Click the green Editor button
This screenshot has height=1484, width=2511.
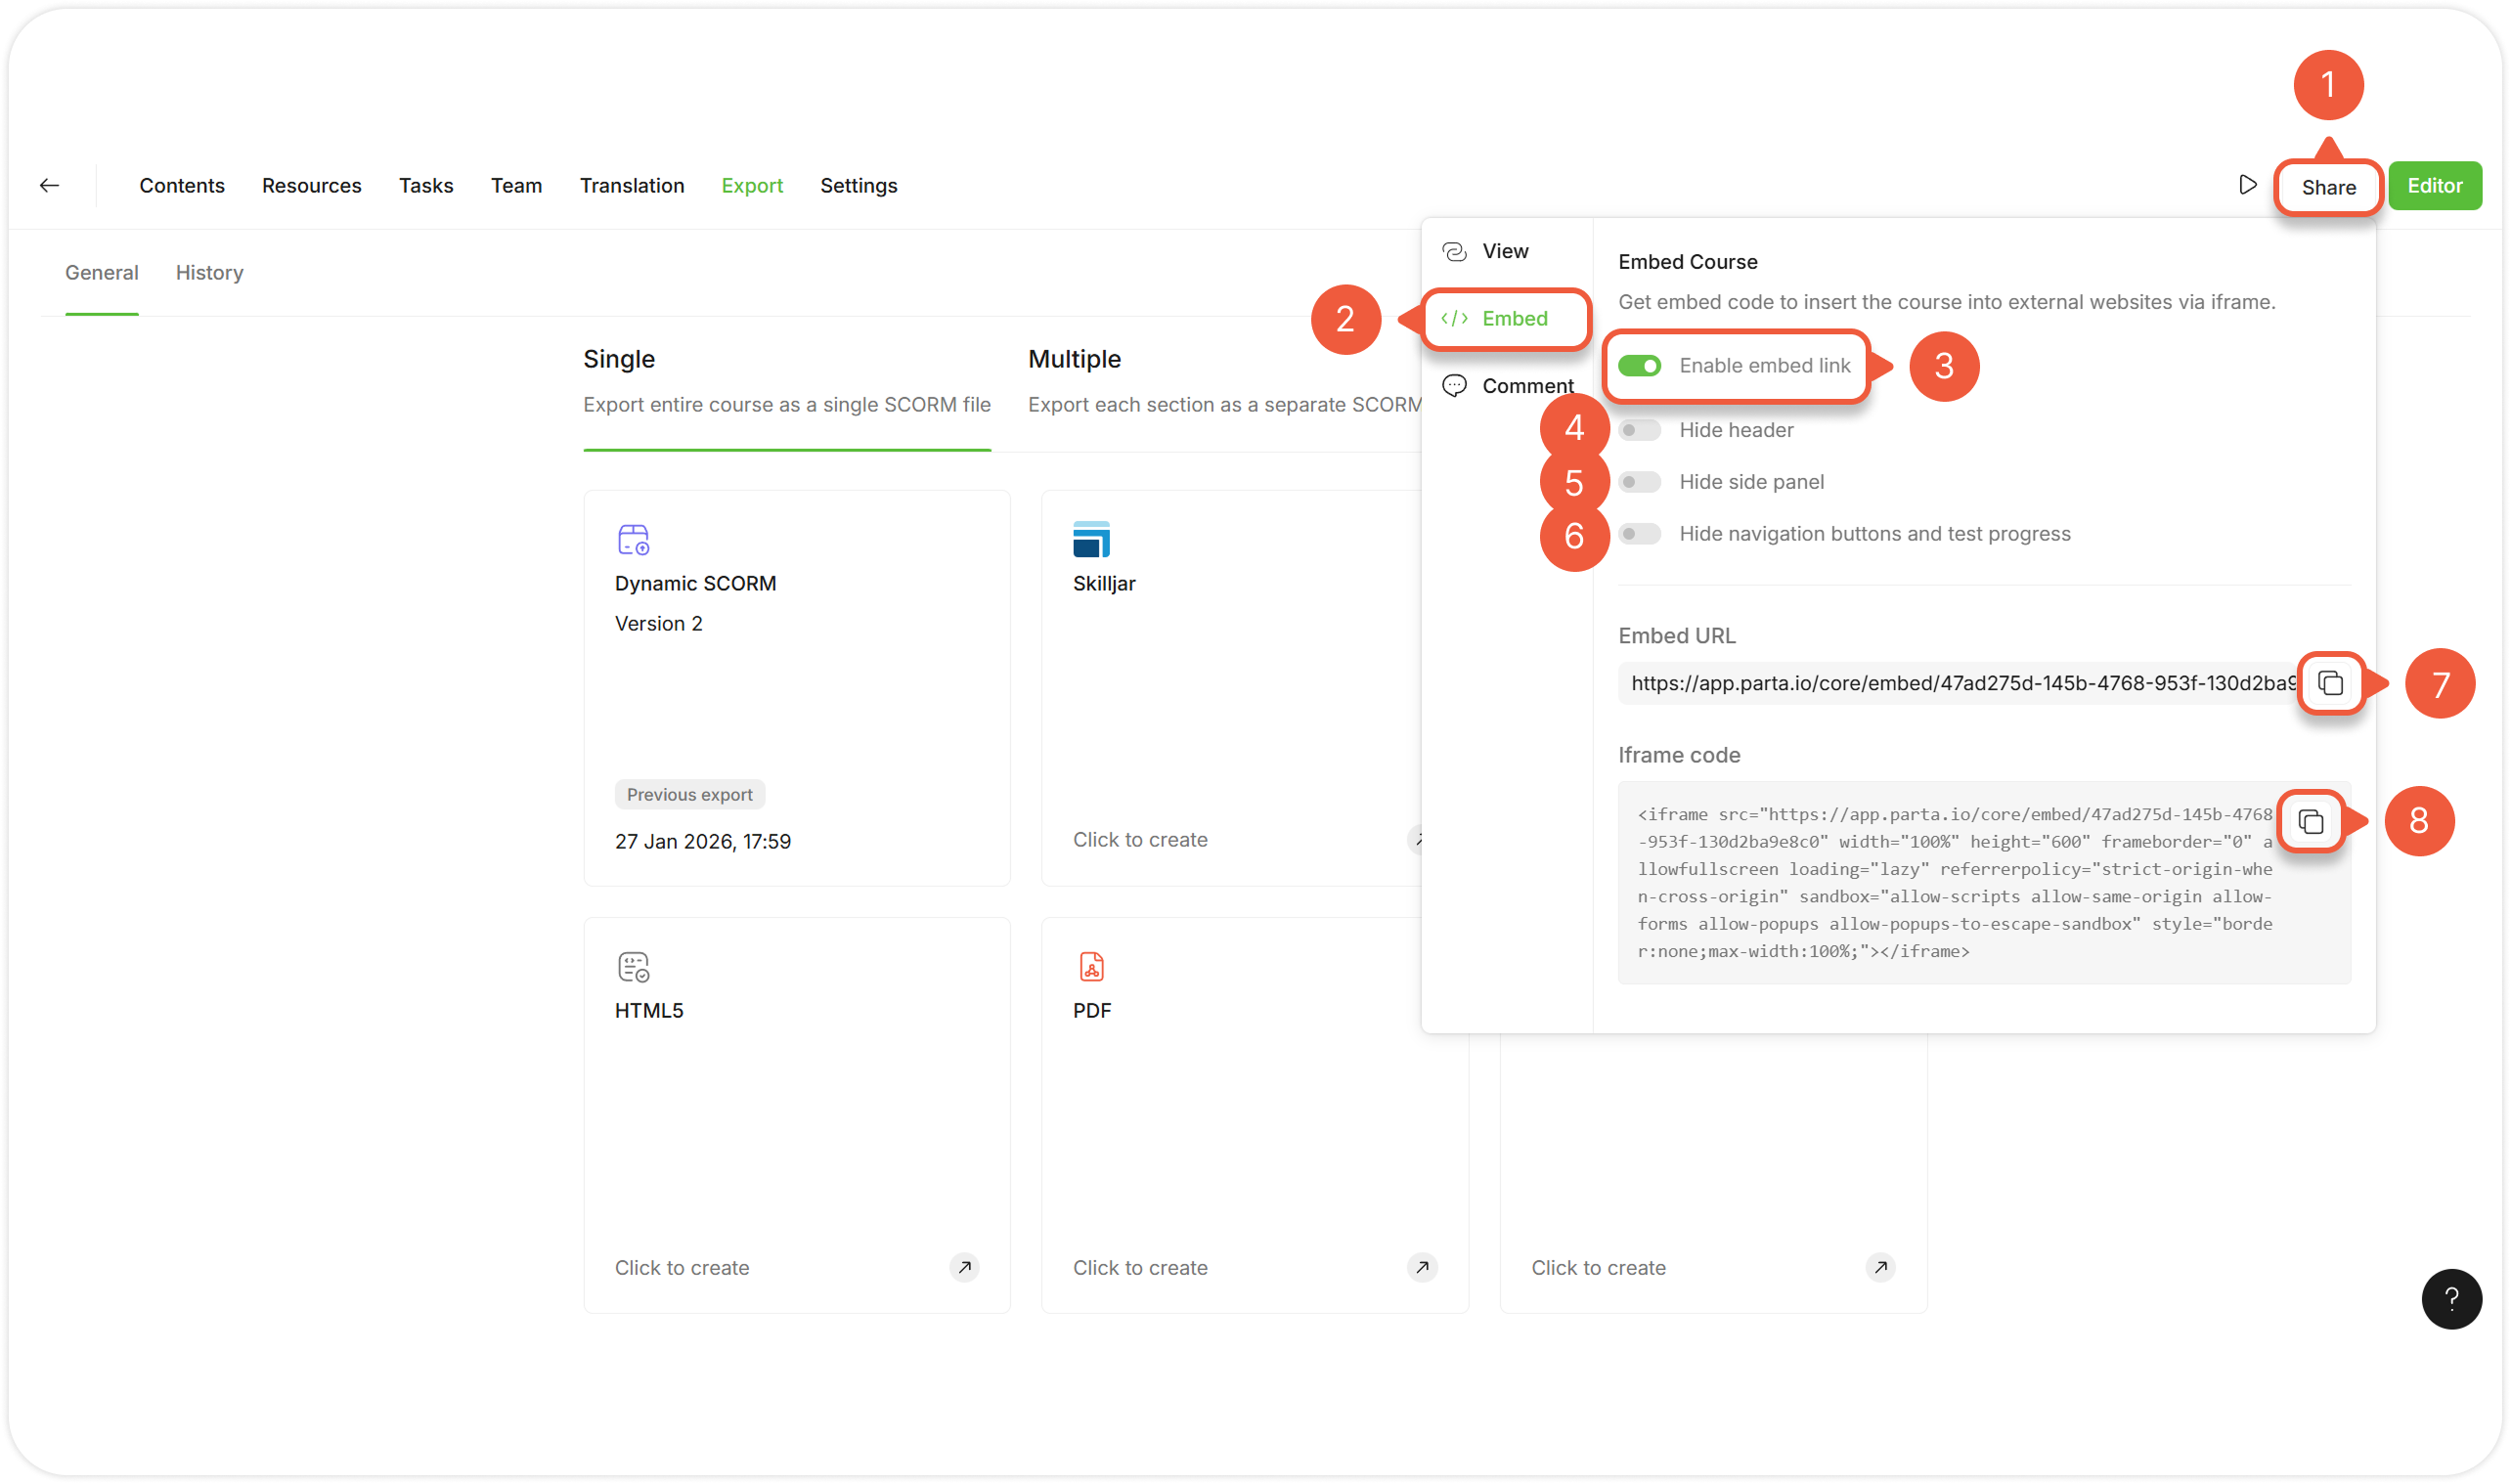click(x=2434, y=186)
